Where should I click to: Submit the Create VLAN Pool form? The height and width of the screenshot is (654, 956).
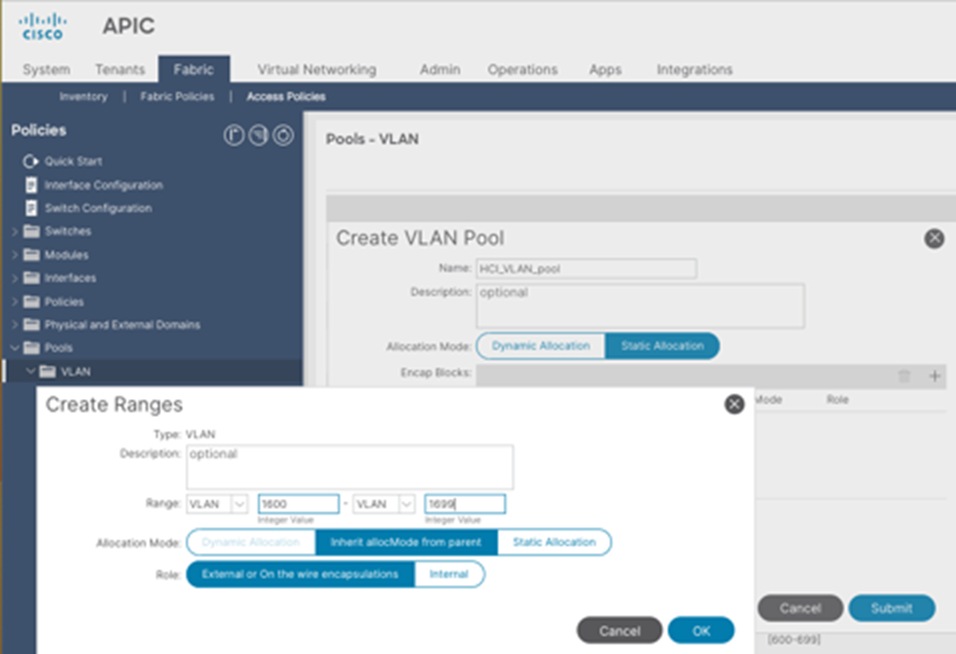point(891,608)
